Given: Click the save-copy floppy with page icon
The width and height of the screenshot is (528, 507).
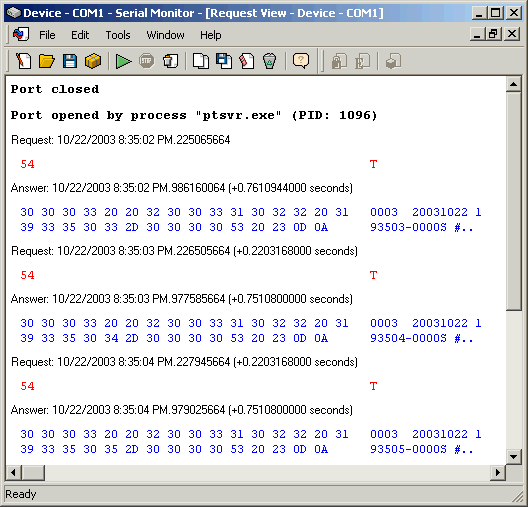Looking at the screenshot, I should click(224, 61).
